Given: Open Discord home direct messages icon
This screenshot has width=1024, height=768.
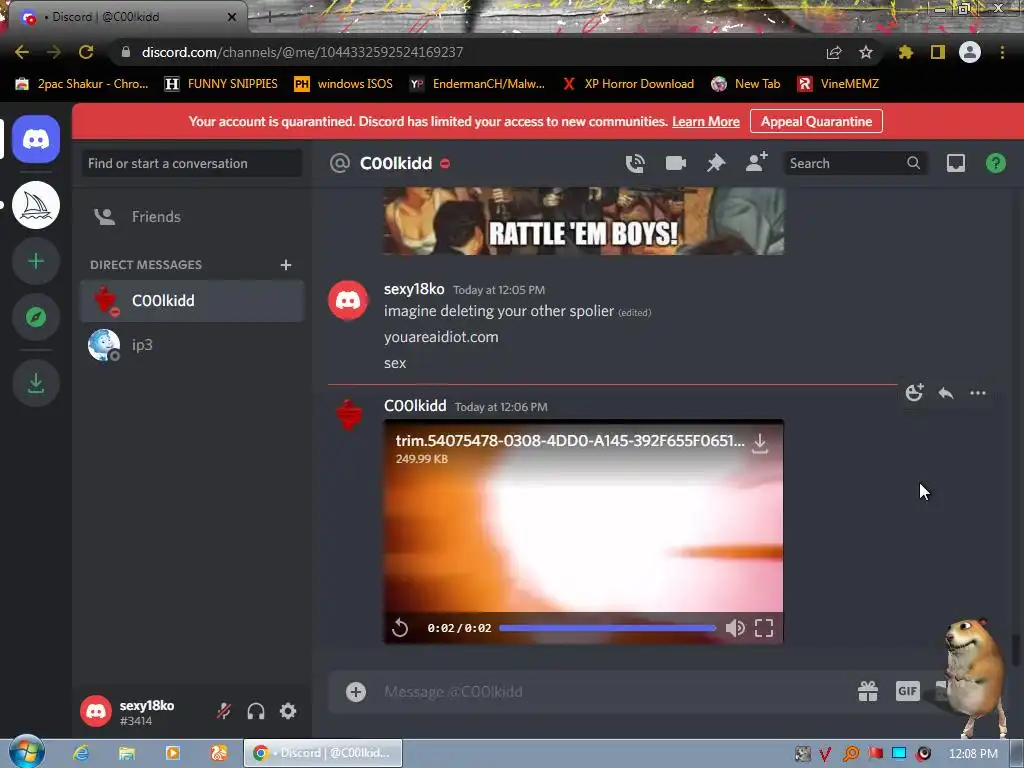Looking at the screenshot, I should tap(36, 139).
